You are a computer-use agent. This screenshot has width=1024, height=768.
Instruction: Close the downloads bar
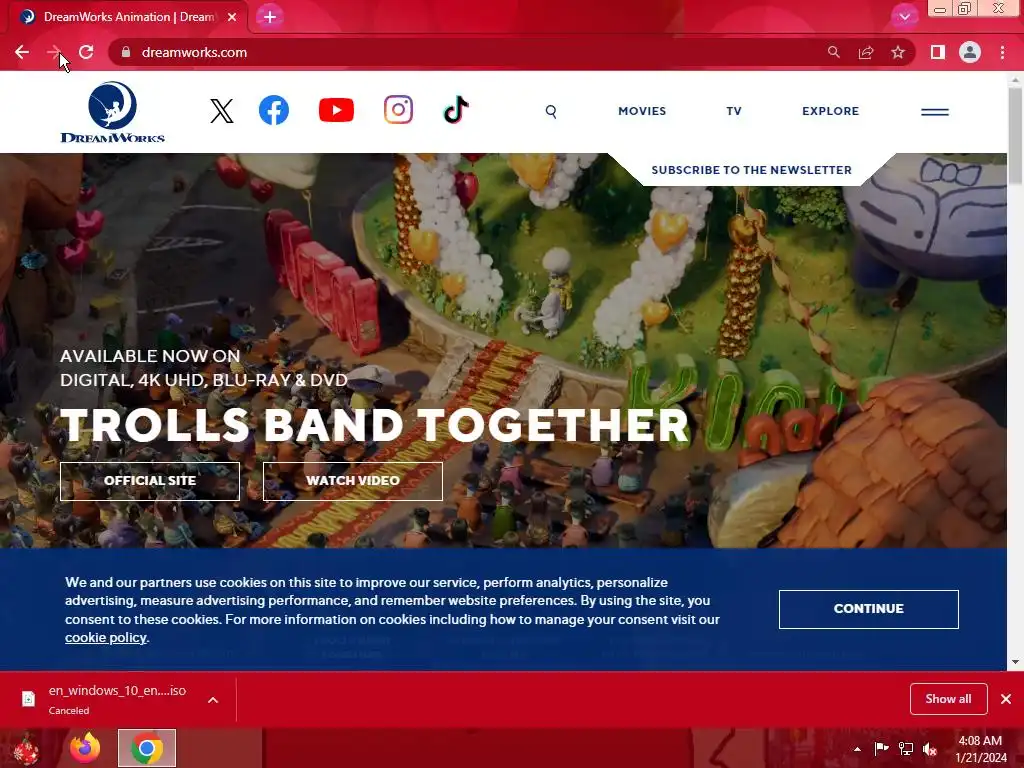click(x=1006, y=699)
